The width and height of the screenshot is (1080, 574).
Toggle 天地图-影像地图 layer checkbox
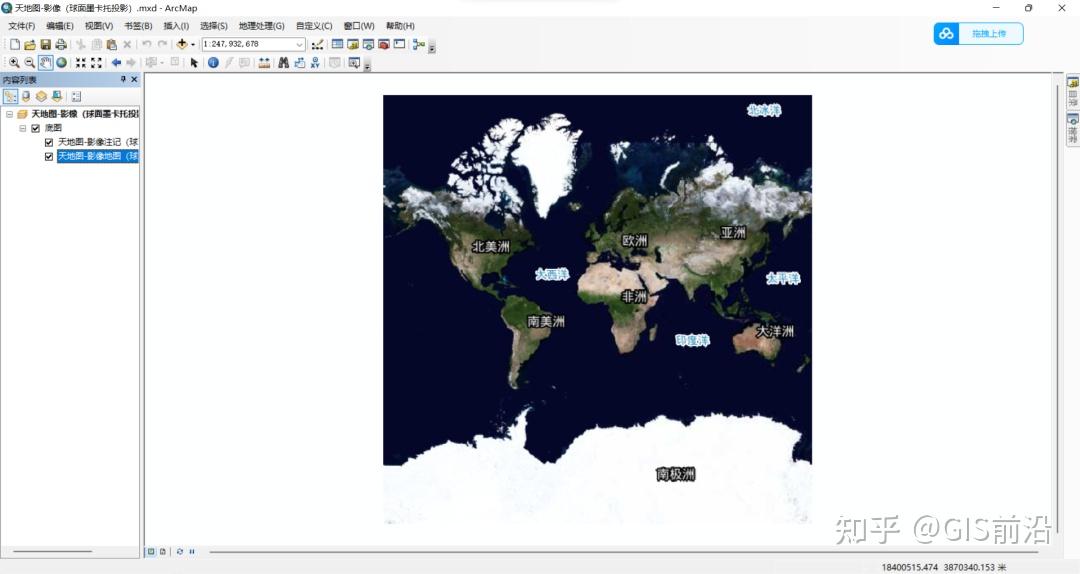pos(49,156)
